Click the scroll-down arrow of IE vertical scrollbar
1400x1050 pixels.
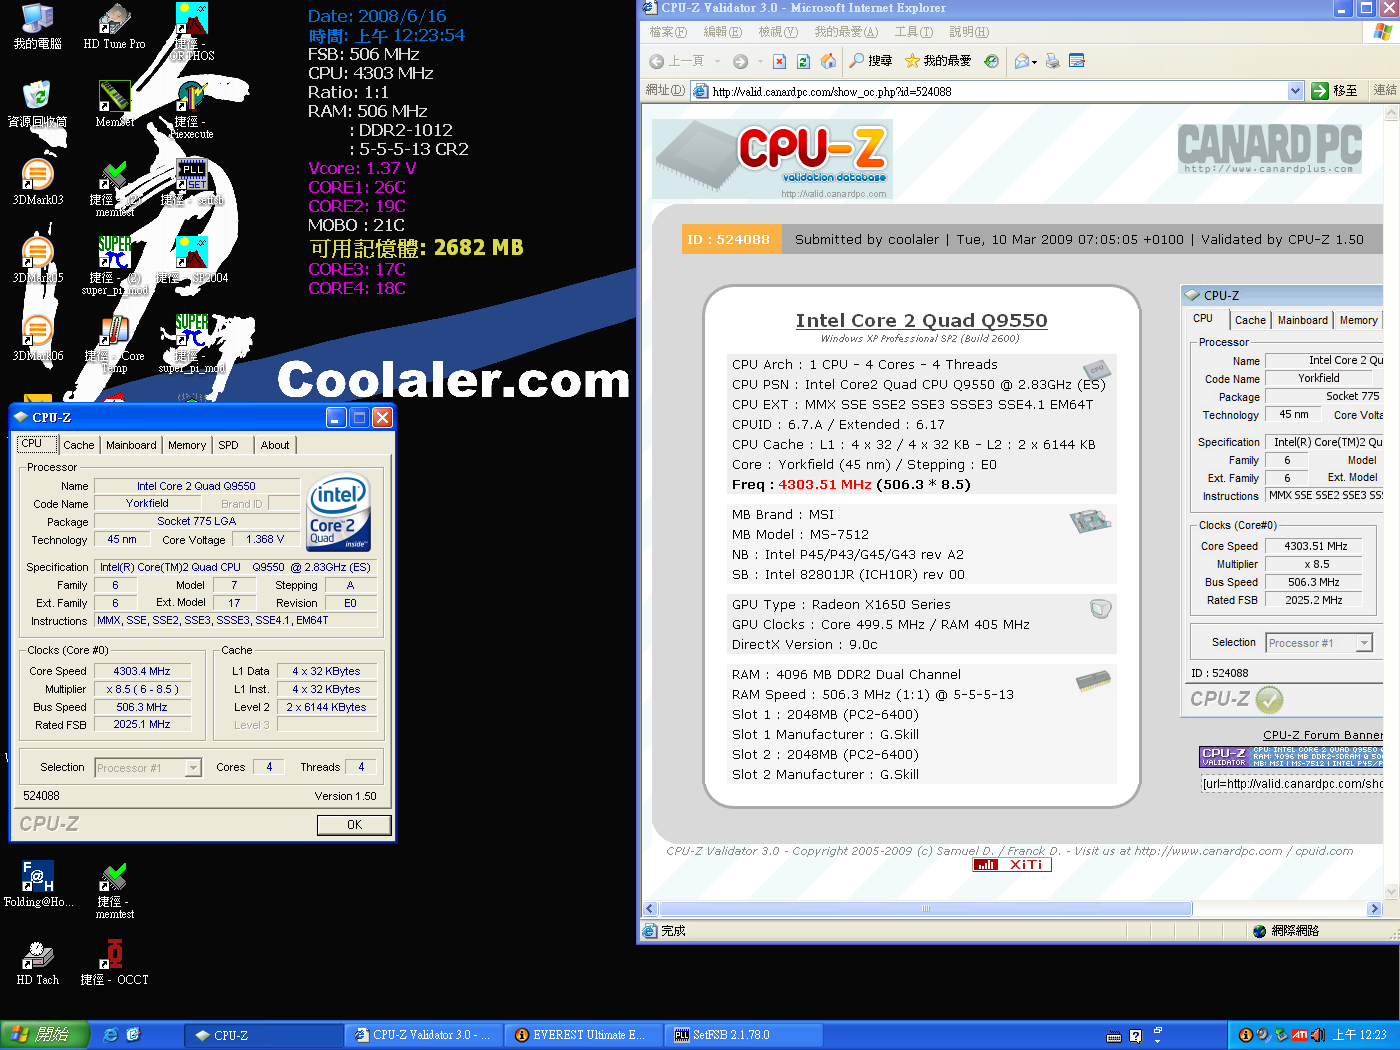(1391, 891)
